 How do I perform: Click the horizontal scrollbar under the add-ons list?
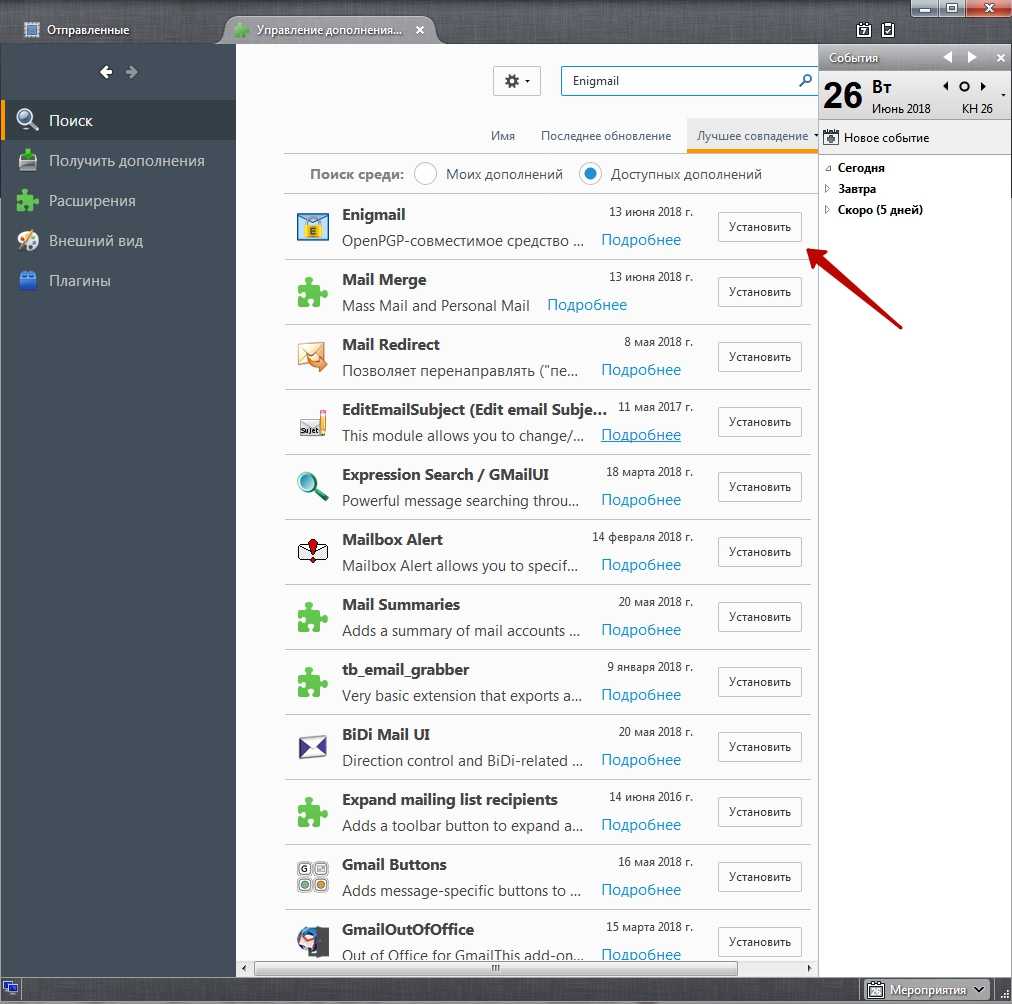(495, 969)
